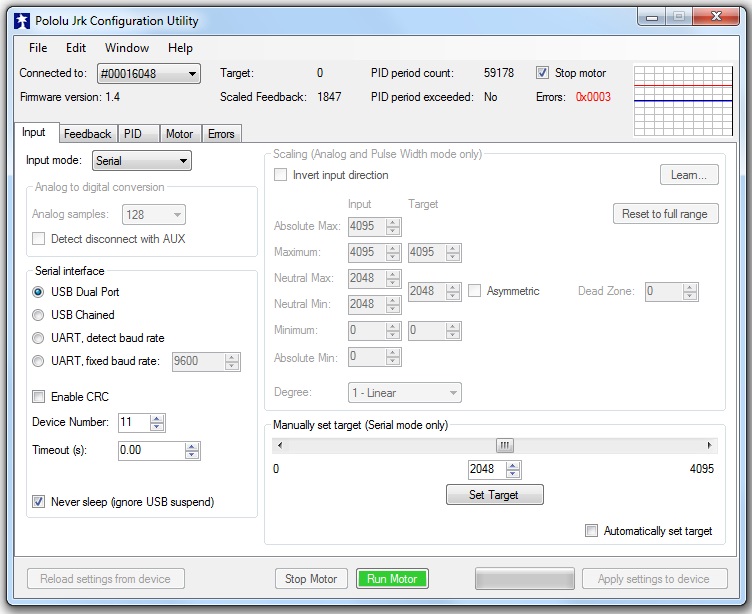The height and width of the screenshot is (614, 752).
Task: Click Apply settings to device
Action: coord(654,579)
